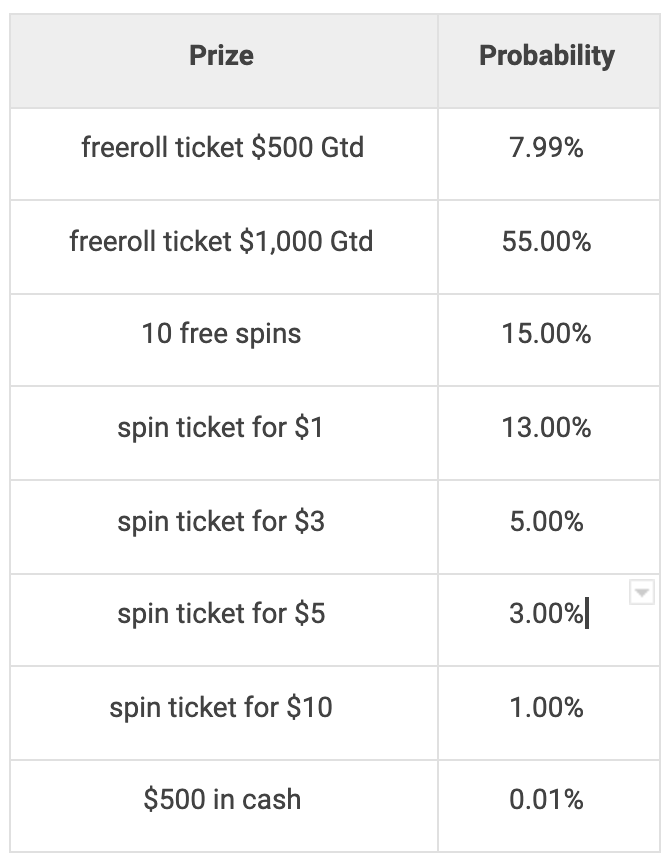Place cursor in the 3.00% cell

(546, 614)
